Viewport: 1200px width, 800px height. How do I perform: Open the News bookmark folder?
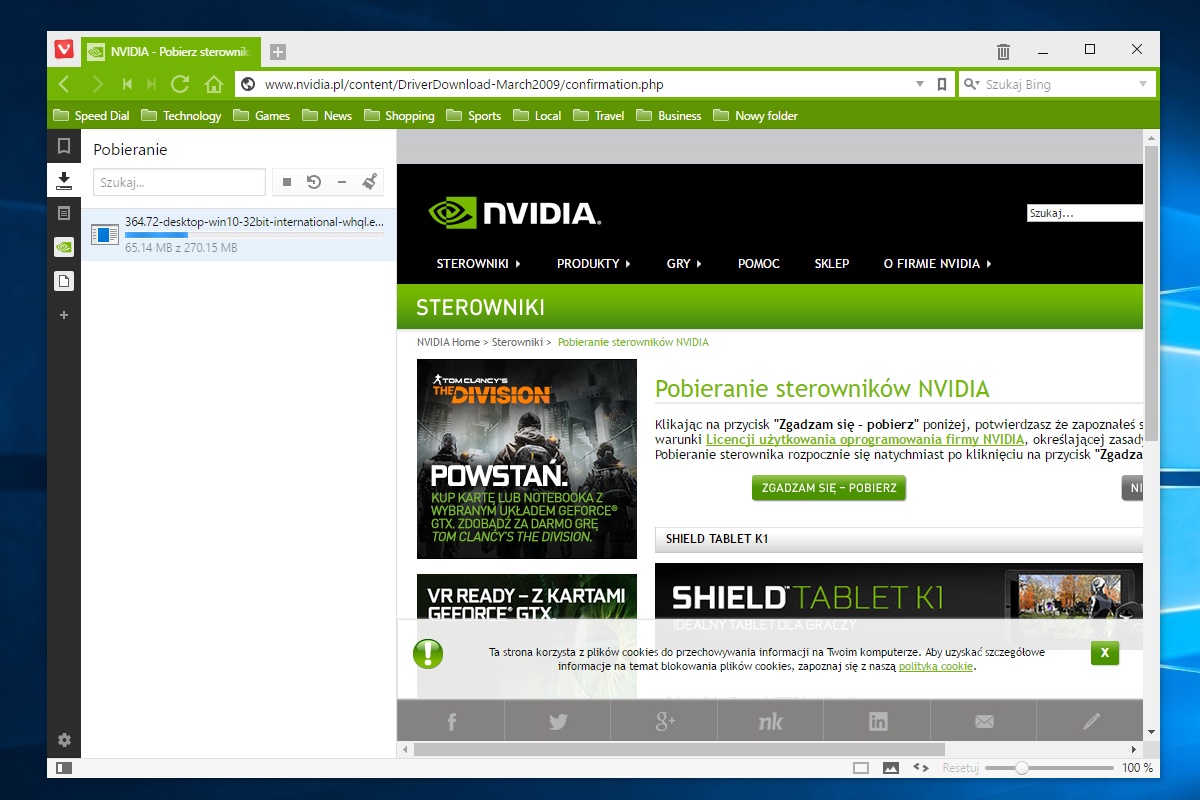pyautogui.click(x=327, y=116)
